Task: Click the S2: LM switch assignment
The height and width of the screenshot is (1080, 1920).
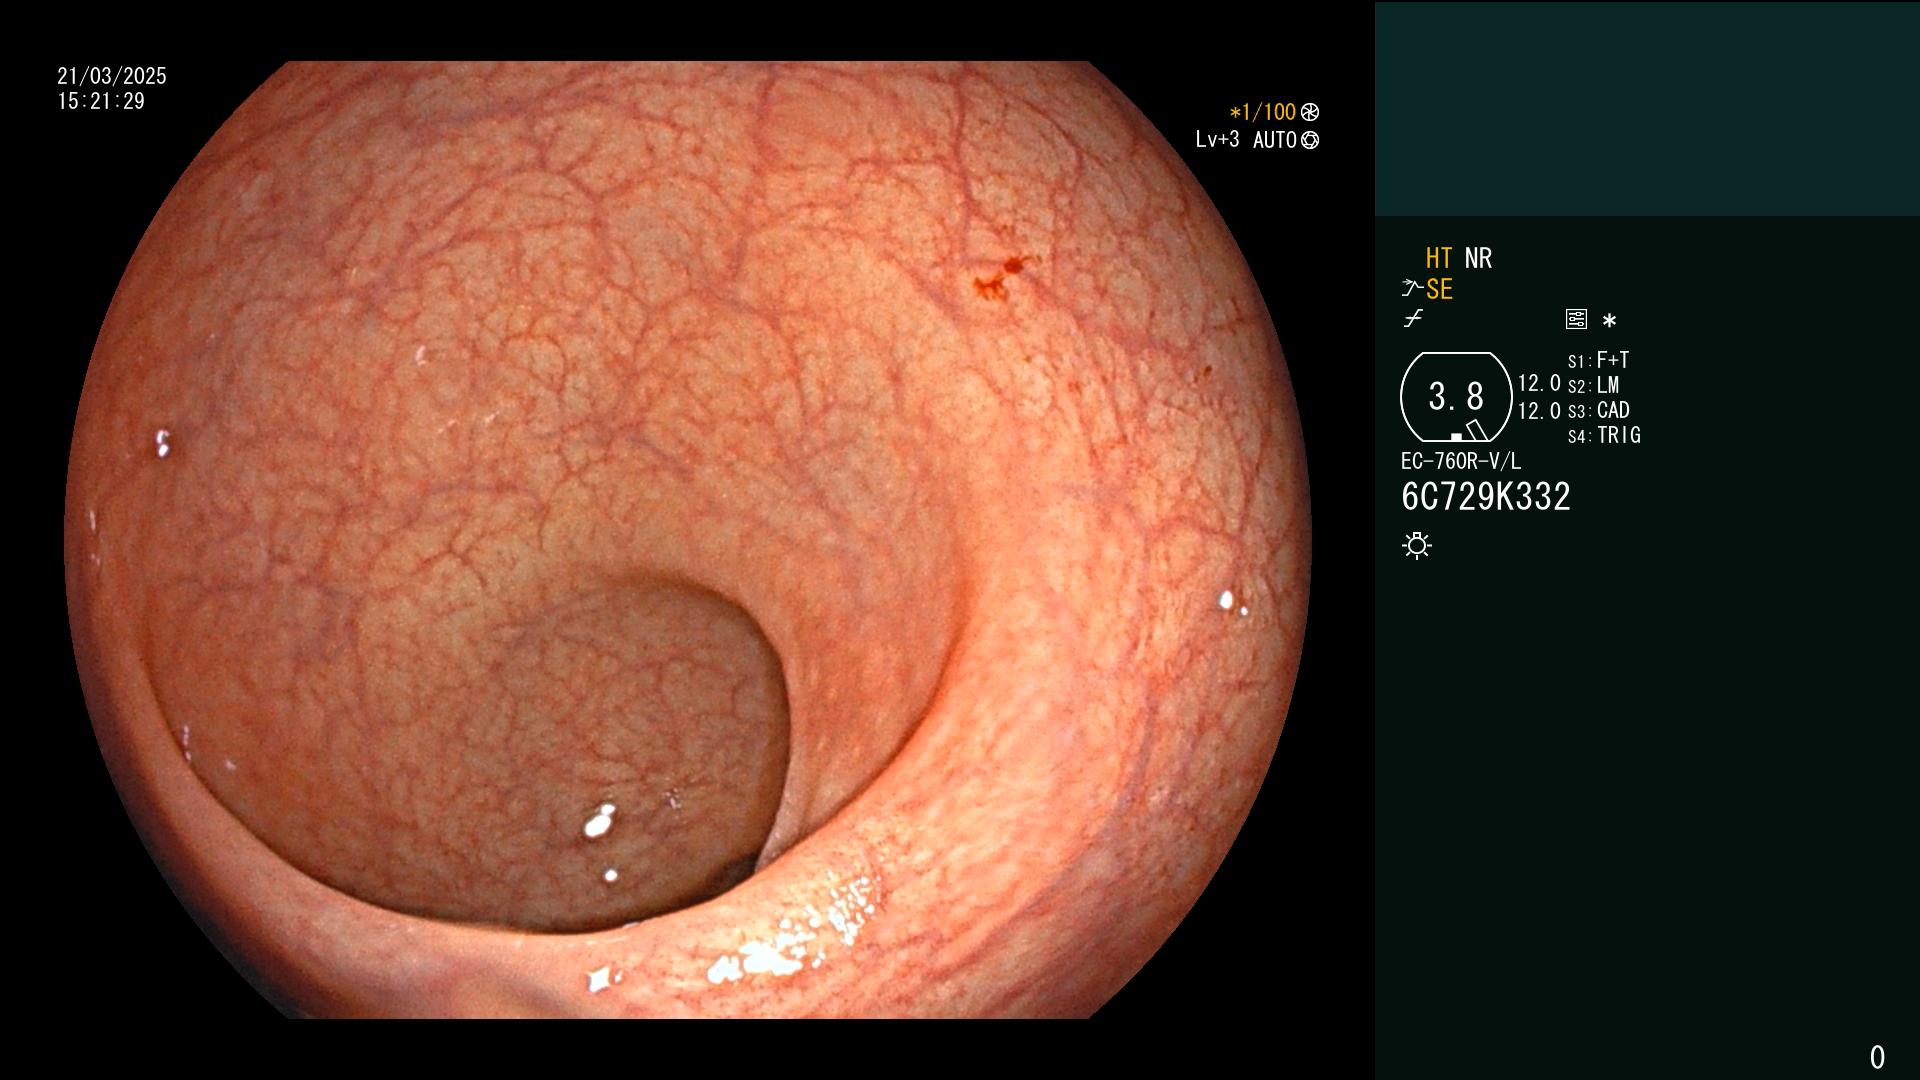Action: click(1593, 385)
